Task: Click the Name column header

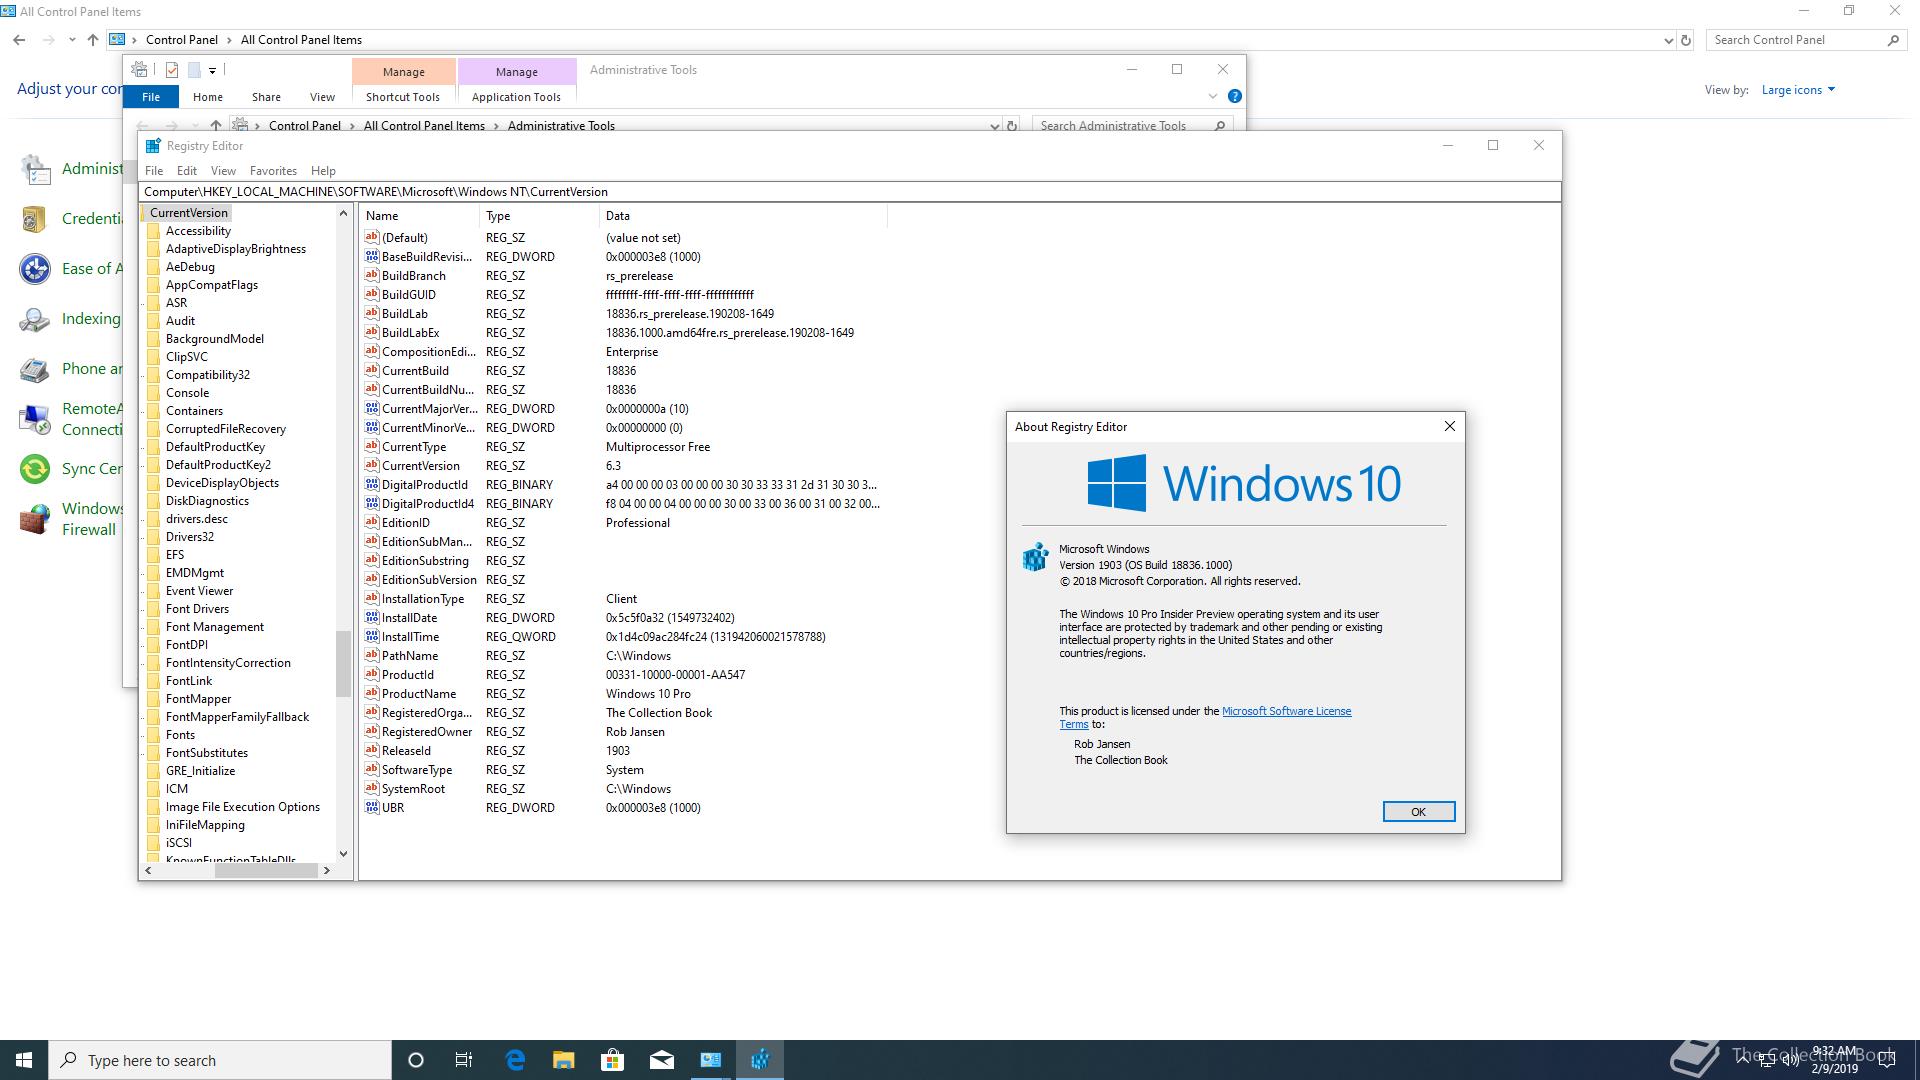Action: (x=420, y=216)
